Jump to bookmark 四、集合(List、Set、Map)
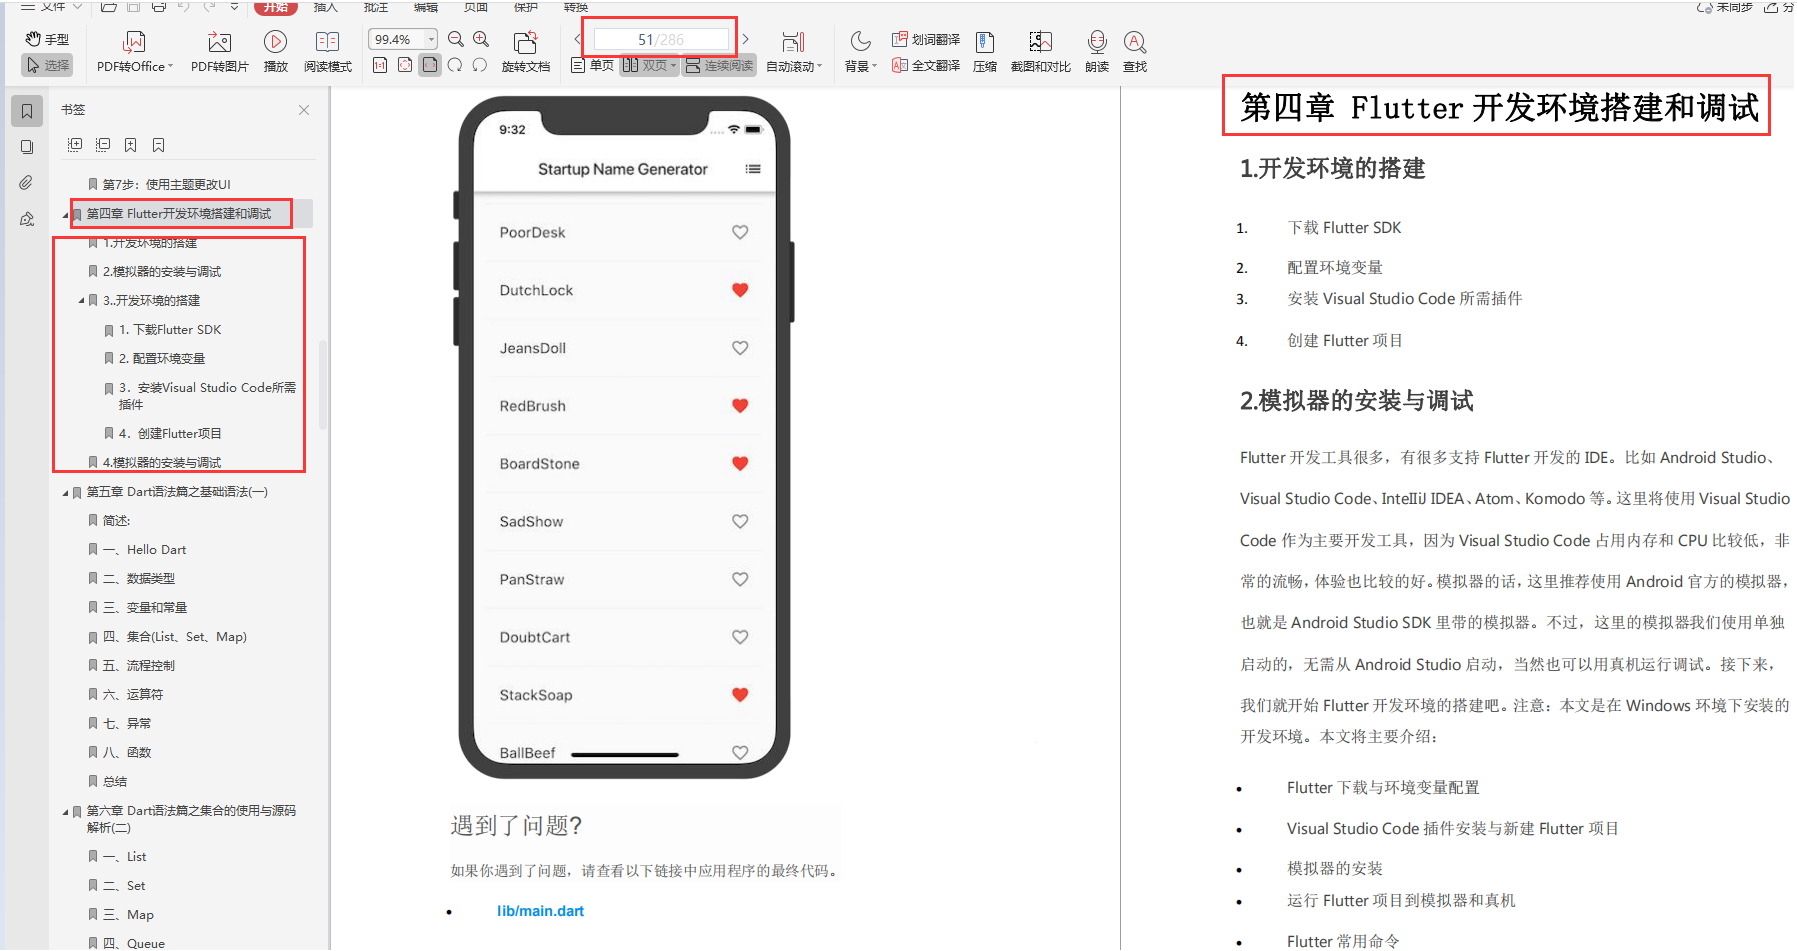This screenshot has width=1797, height=951. (x=174, y=637)
